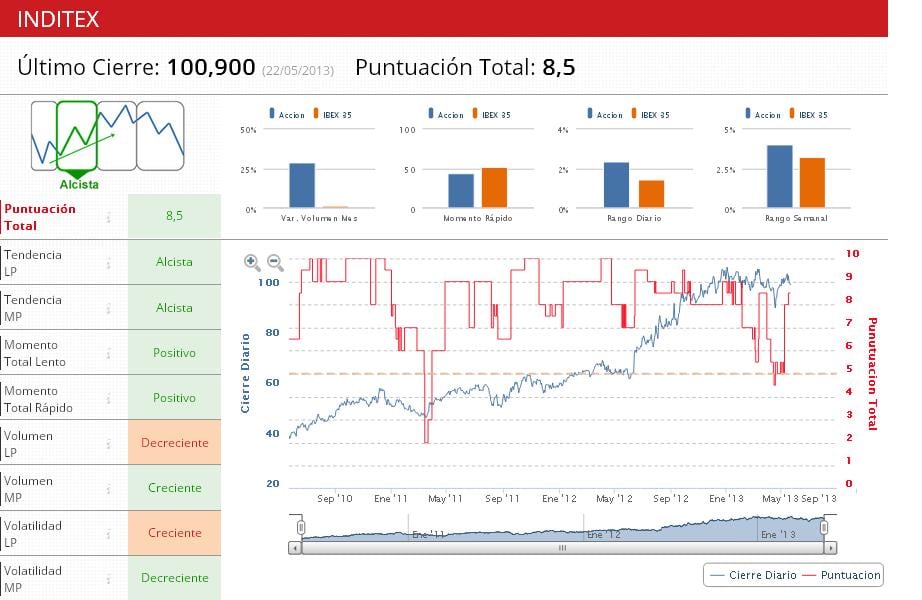Open info icon for Tendencia MP row

[x=109, y=308]
